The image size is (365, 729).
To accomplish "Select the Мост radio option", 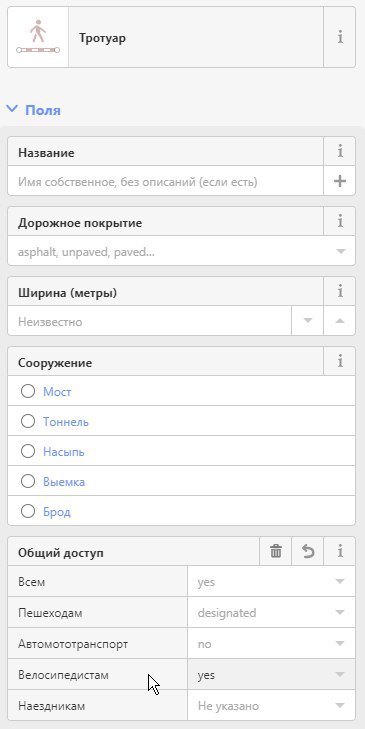I will click(28, 391).
